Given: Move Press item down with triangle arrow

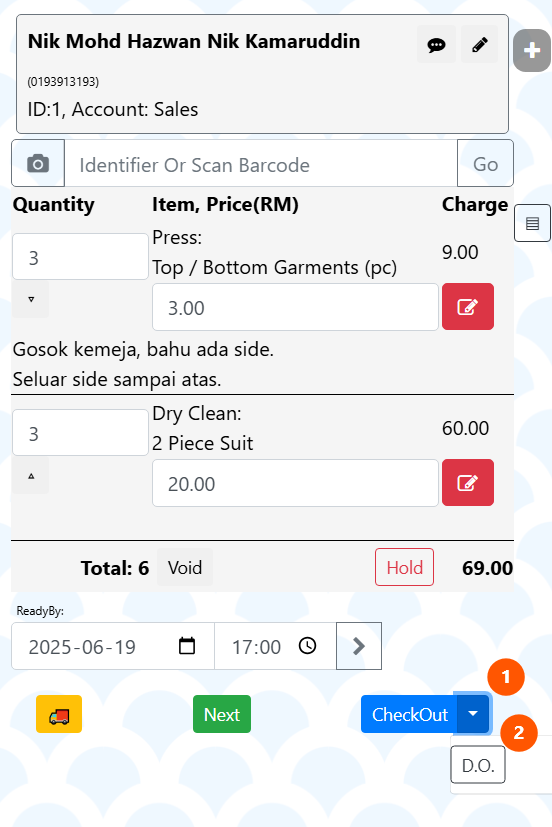Looking at the screenshot, I should point(31,299).
